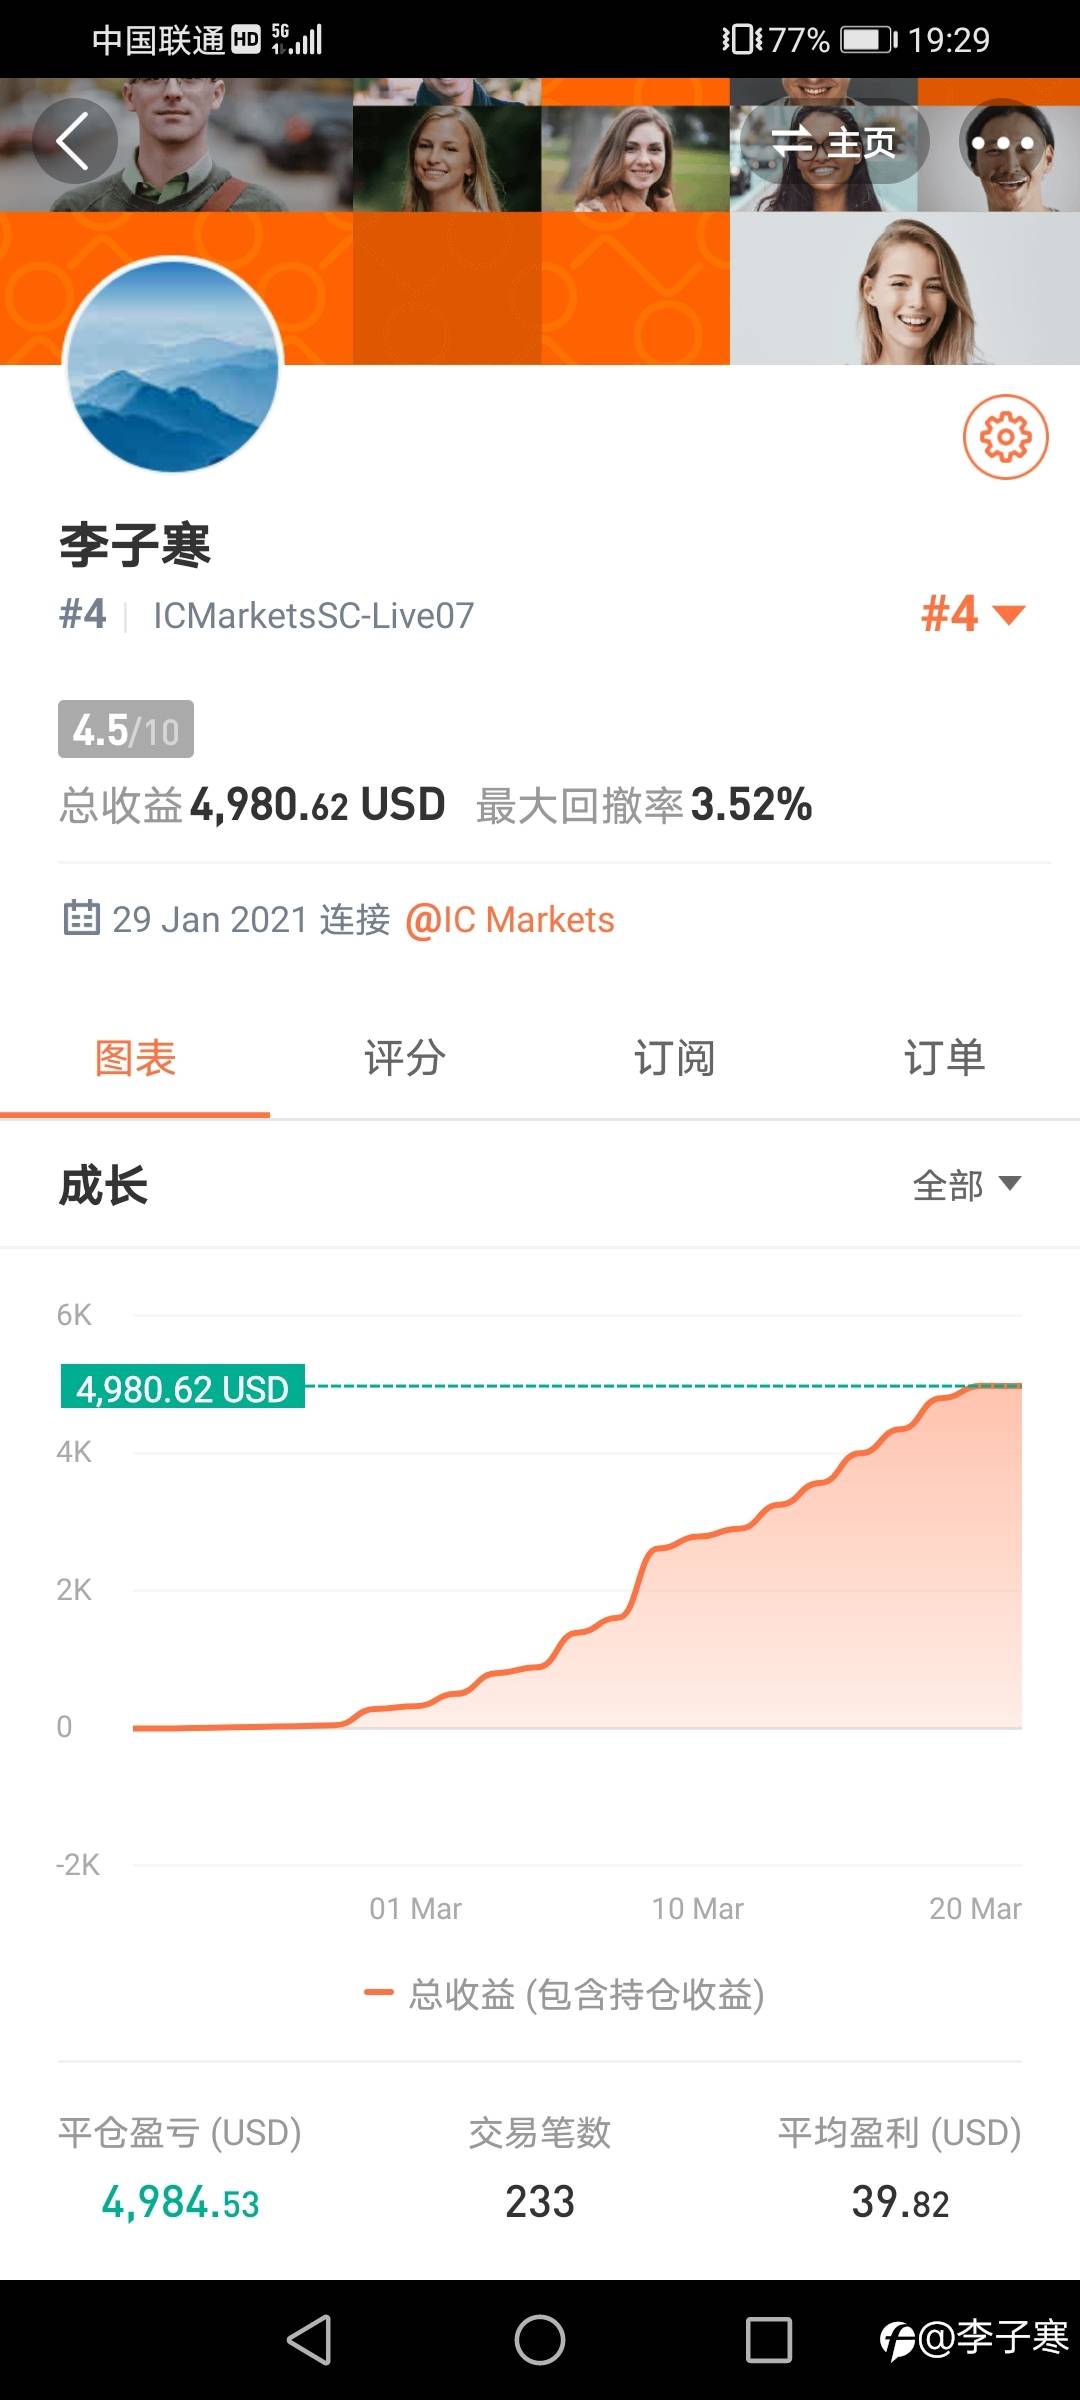Tap the blue mountain profile avatar
The height and width of the screenshot is (2400, 1080).
(x=173, y=365)
